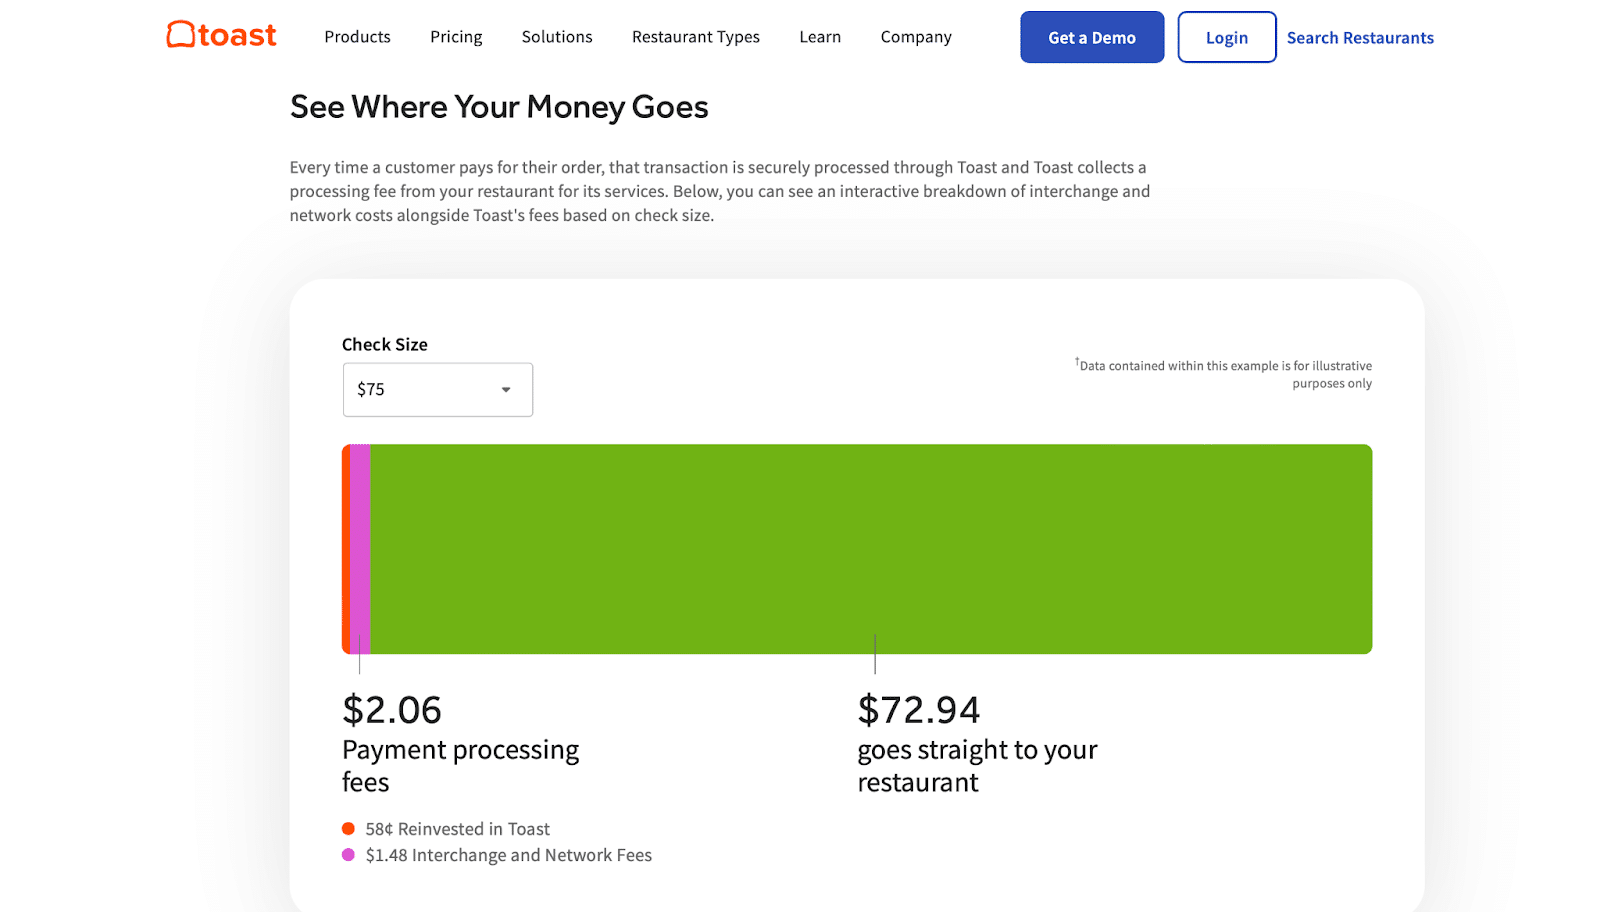Click the $72.94 restaurant amount
The image size is (1600, 912).
[919, 710]
